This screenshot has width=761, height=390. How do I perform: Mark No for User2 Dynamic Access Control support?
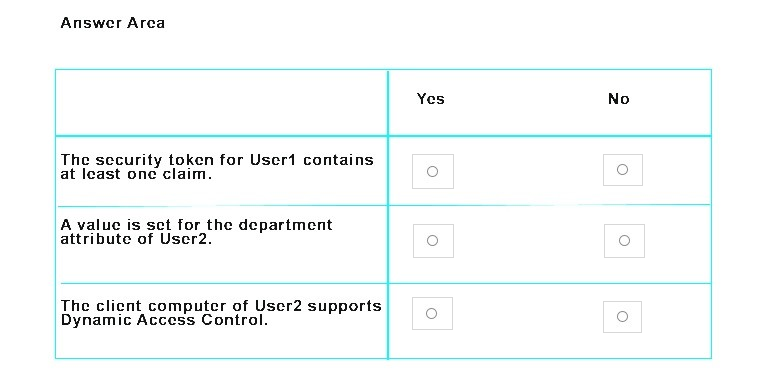tap(622, 317)
